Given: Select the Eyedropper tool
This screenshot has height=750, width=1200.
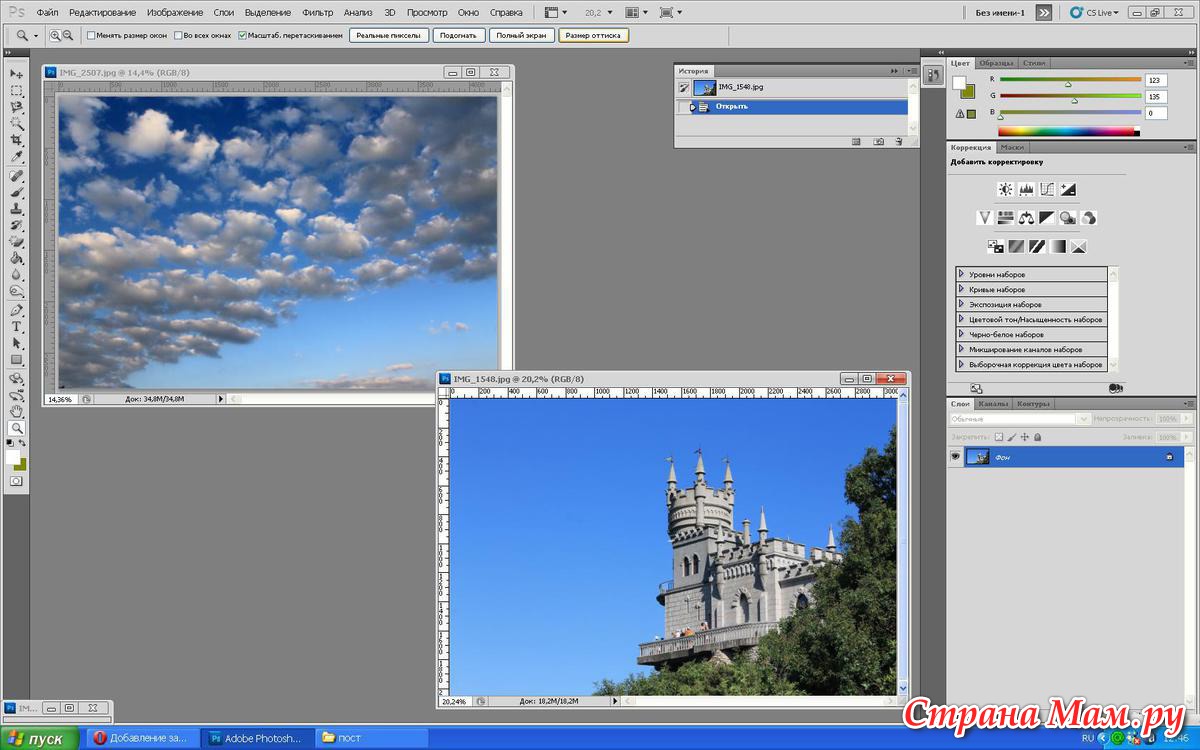Looking at the screenshot, I should coord(16,158).
